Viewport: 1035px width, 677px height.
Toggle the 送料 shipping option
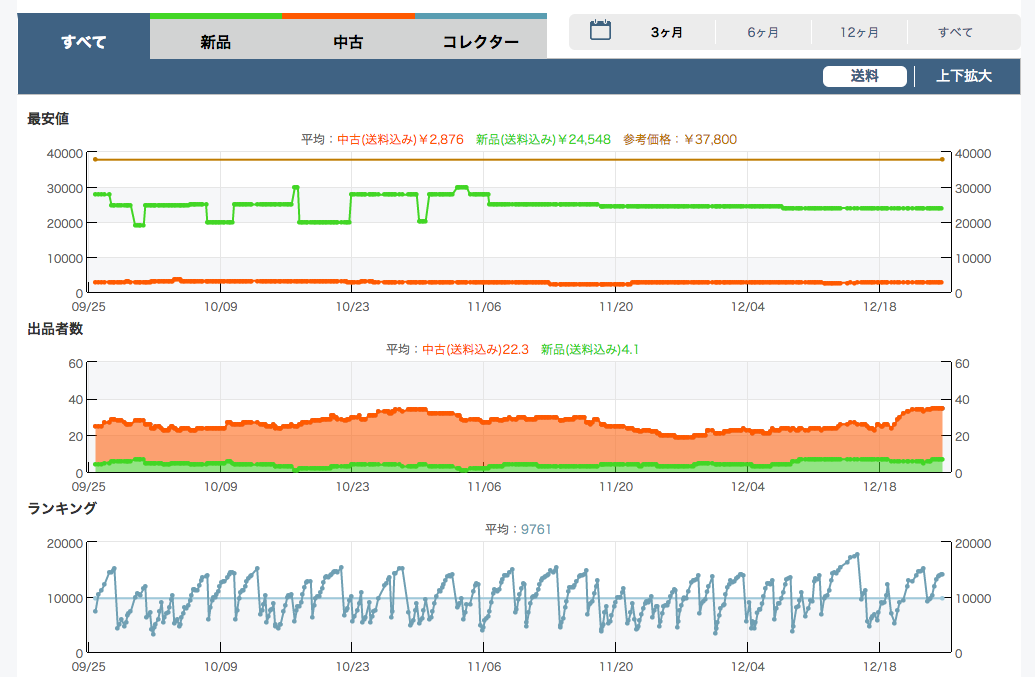(864, 76)
